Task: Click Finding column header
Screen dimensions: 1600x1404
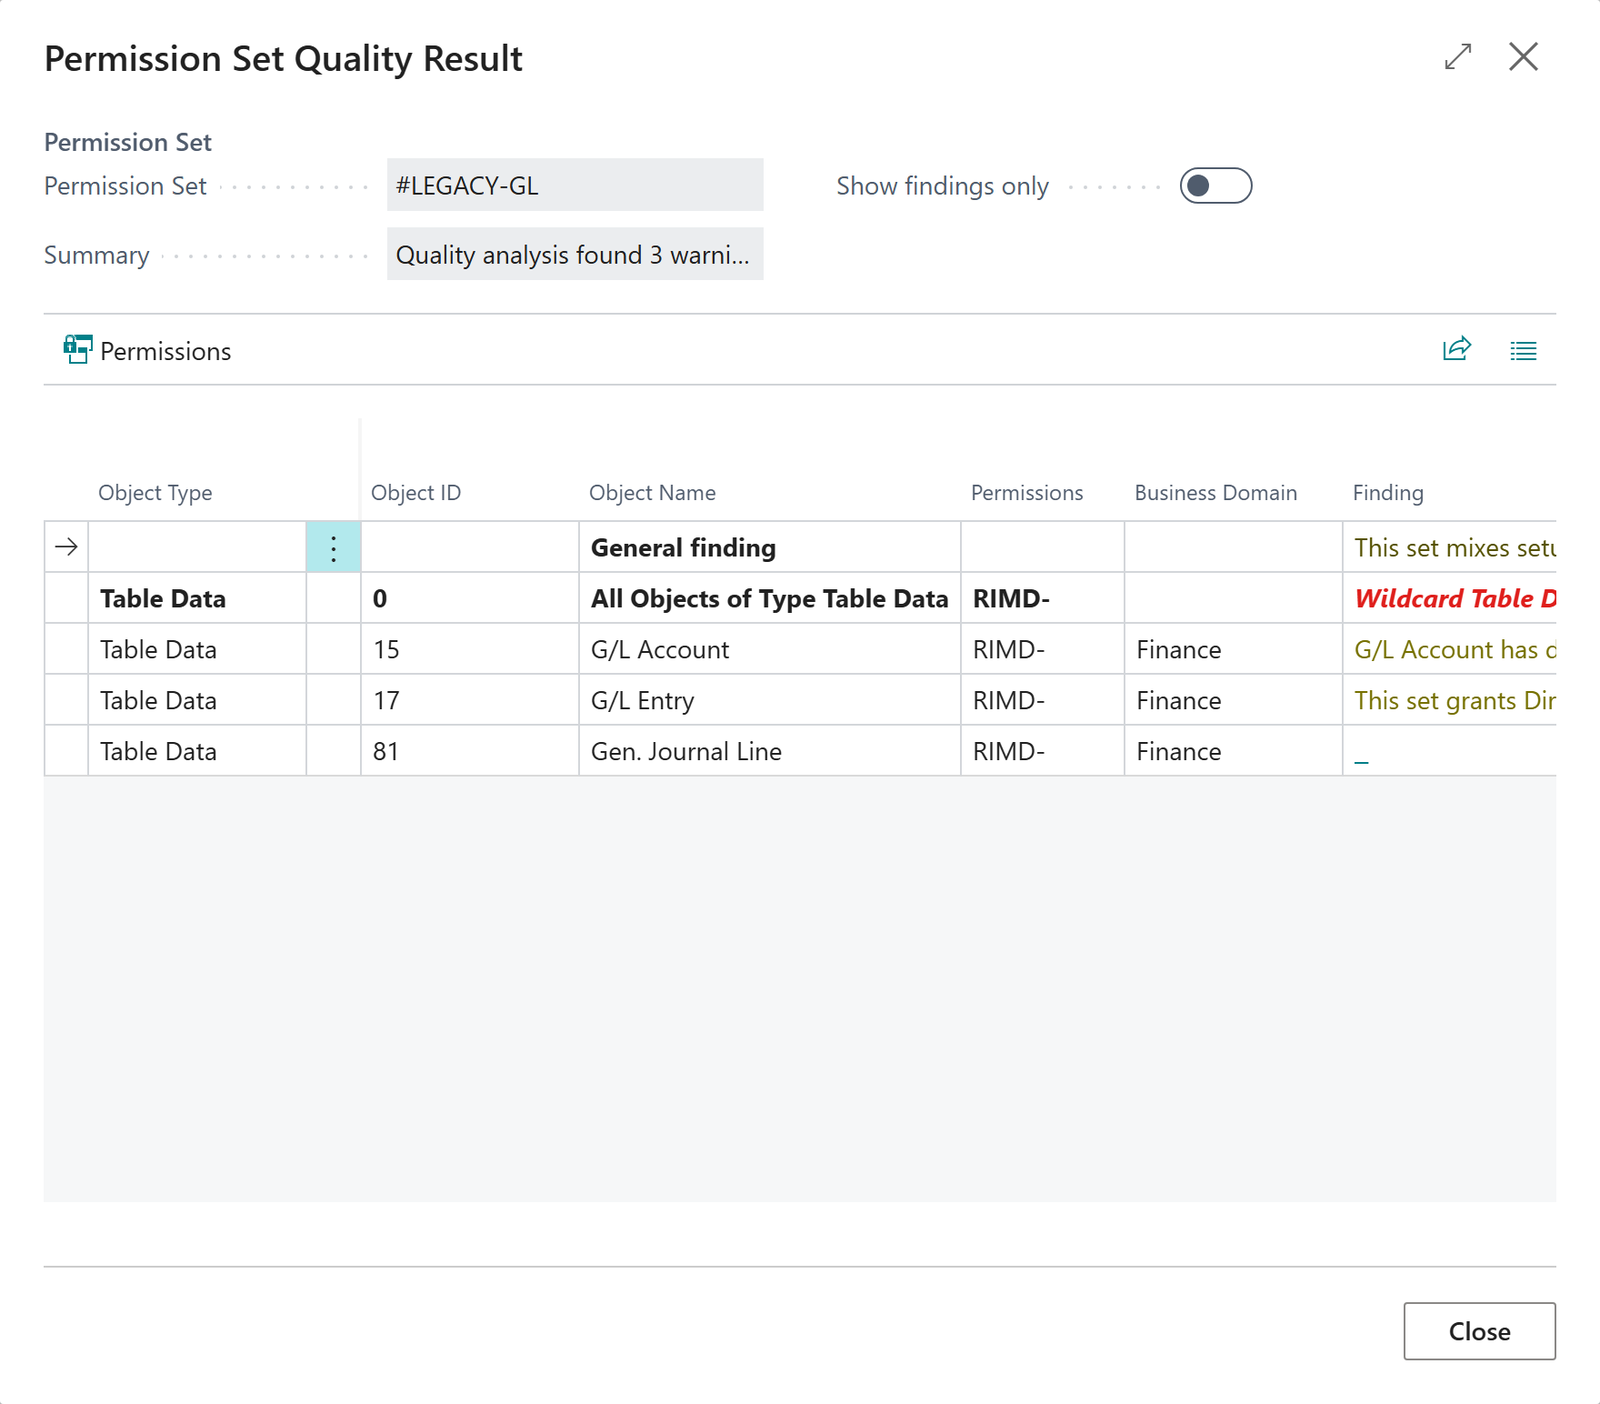Action: pos(1388,493)
